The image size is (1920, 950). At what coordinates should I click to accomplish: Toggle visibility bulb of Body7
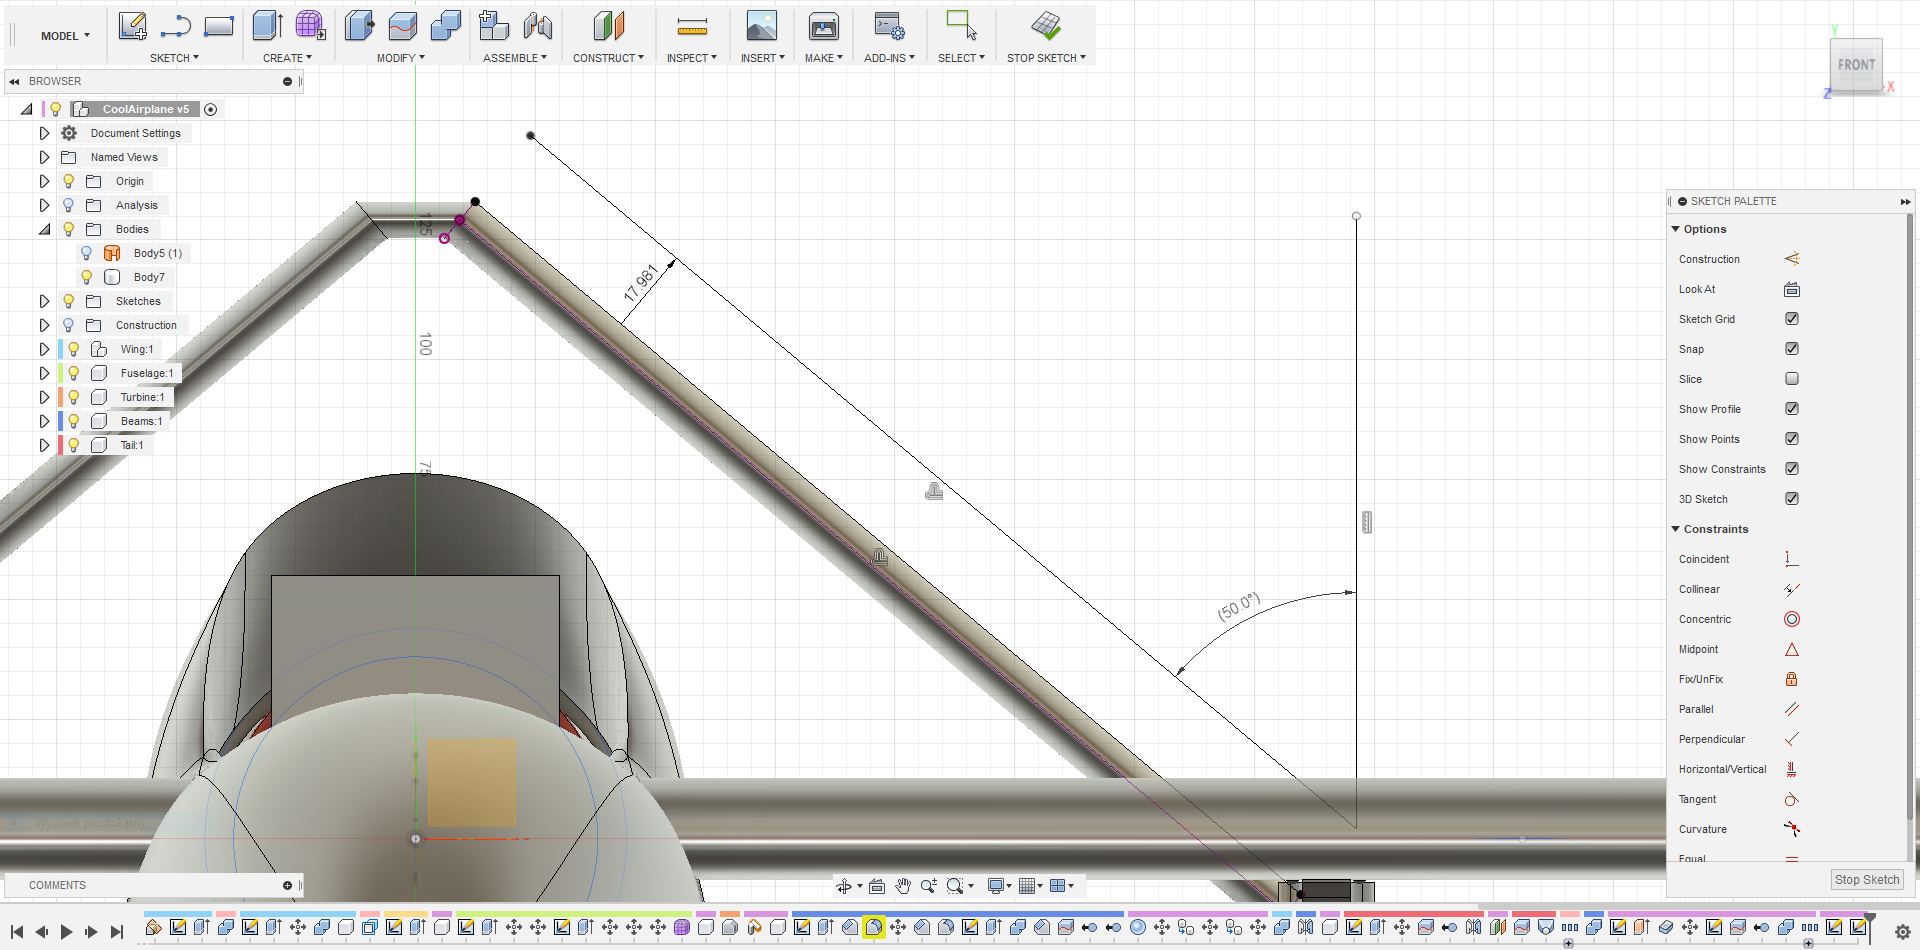[87, 277]
